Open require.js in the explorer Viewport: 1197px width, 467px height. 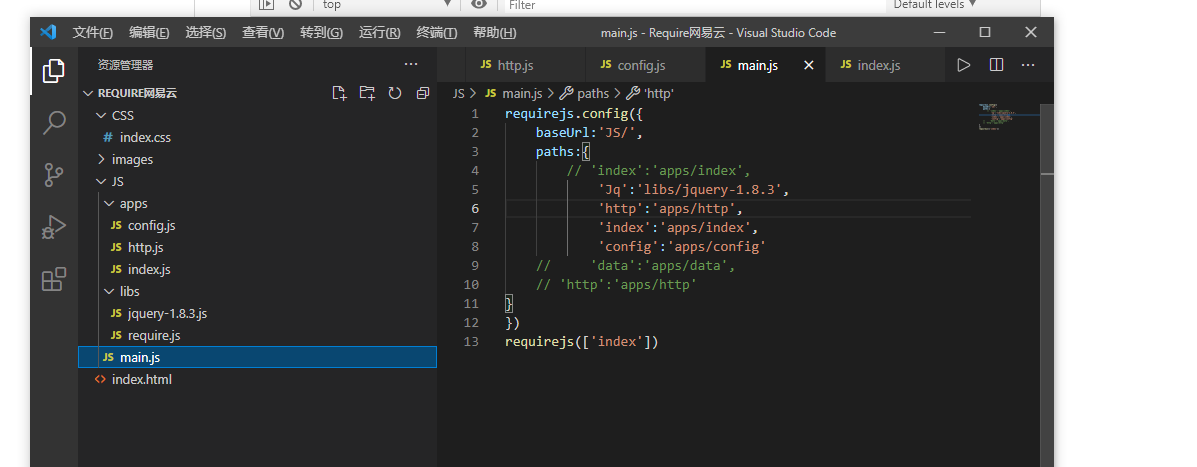(x=257, y=336)
